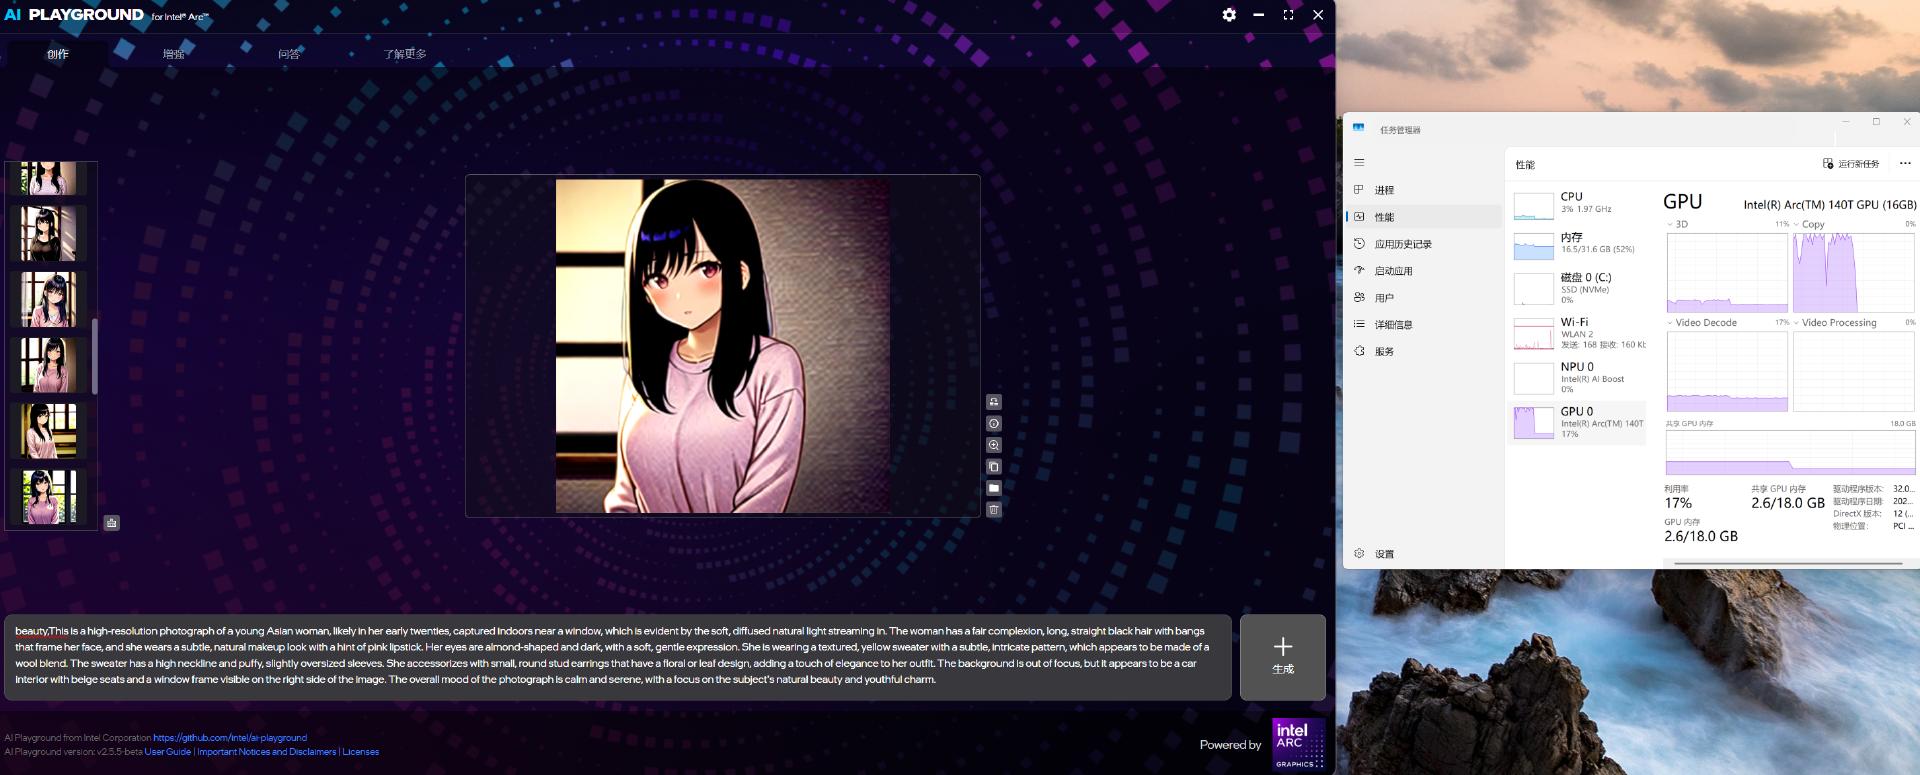This screenshot has height=775, width=1920.
Task: Delete the current generated image
Action: point(994,510)
